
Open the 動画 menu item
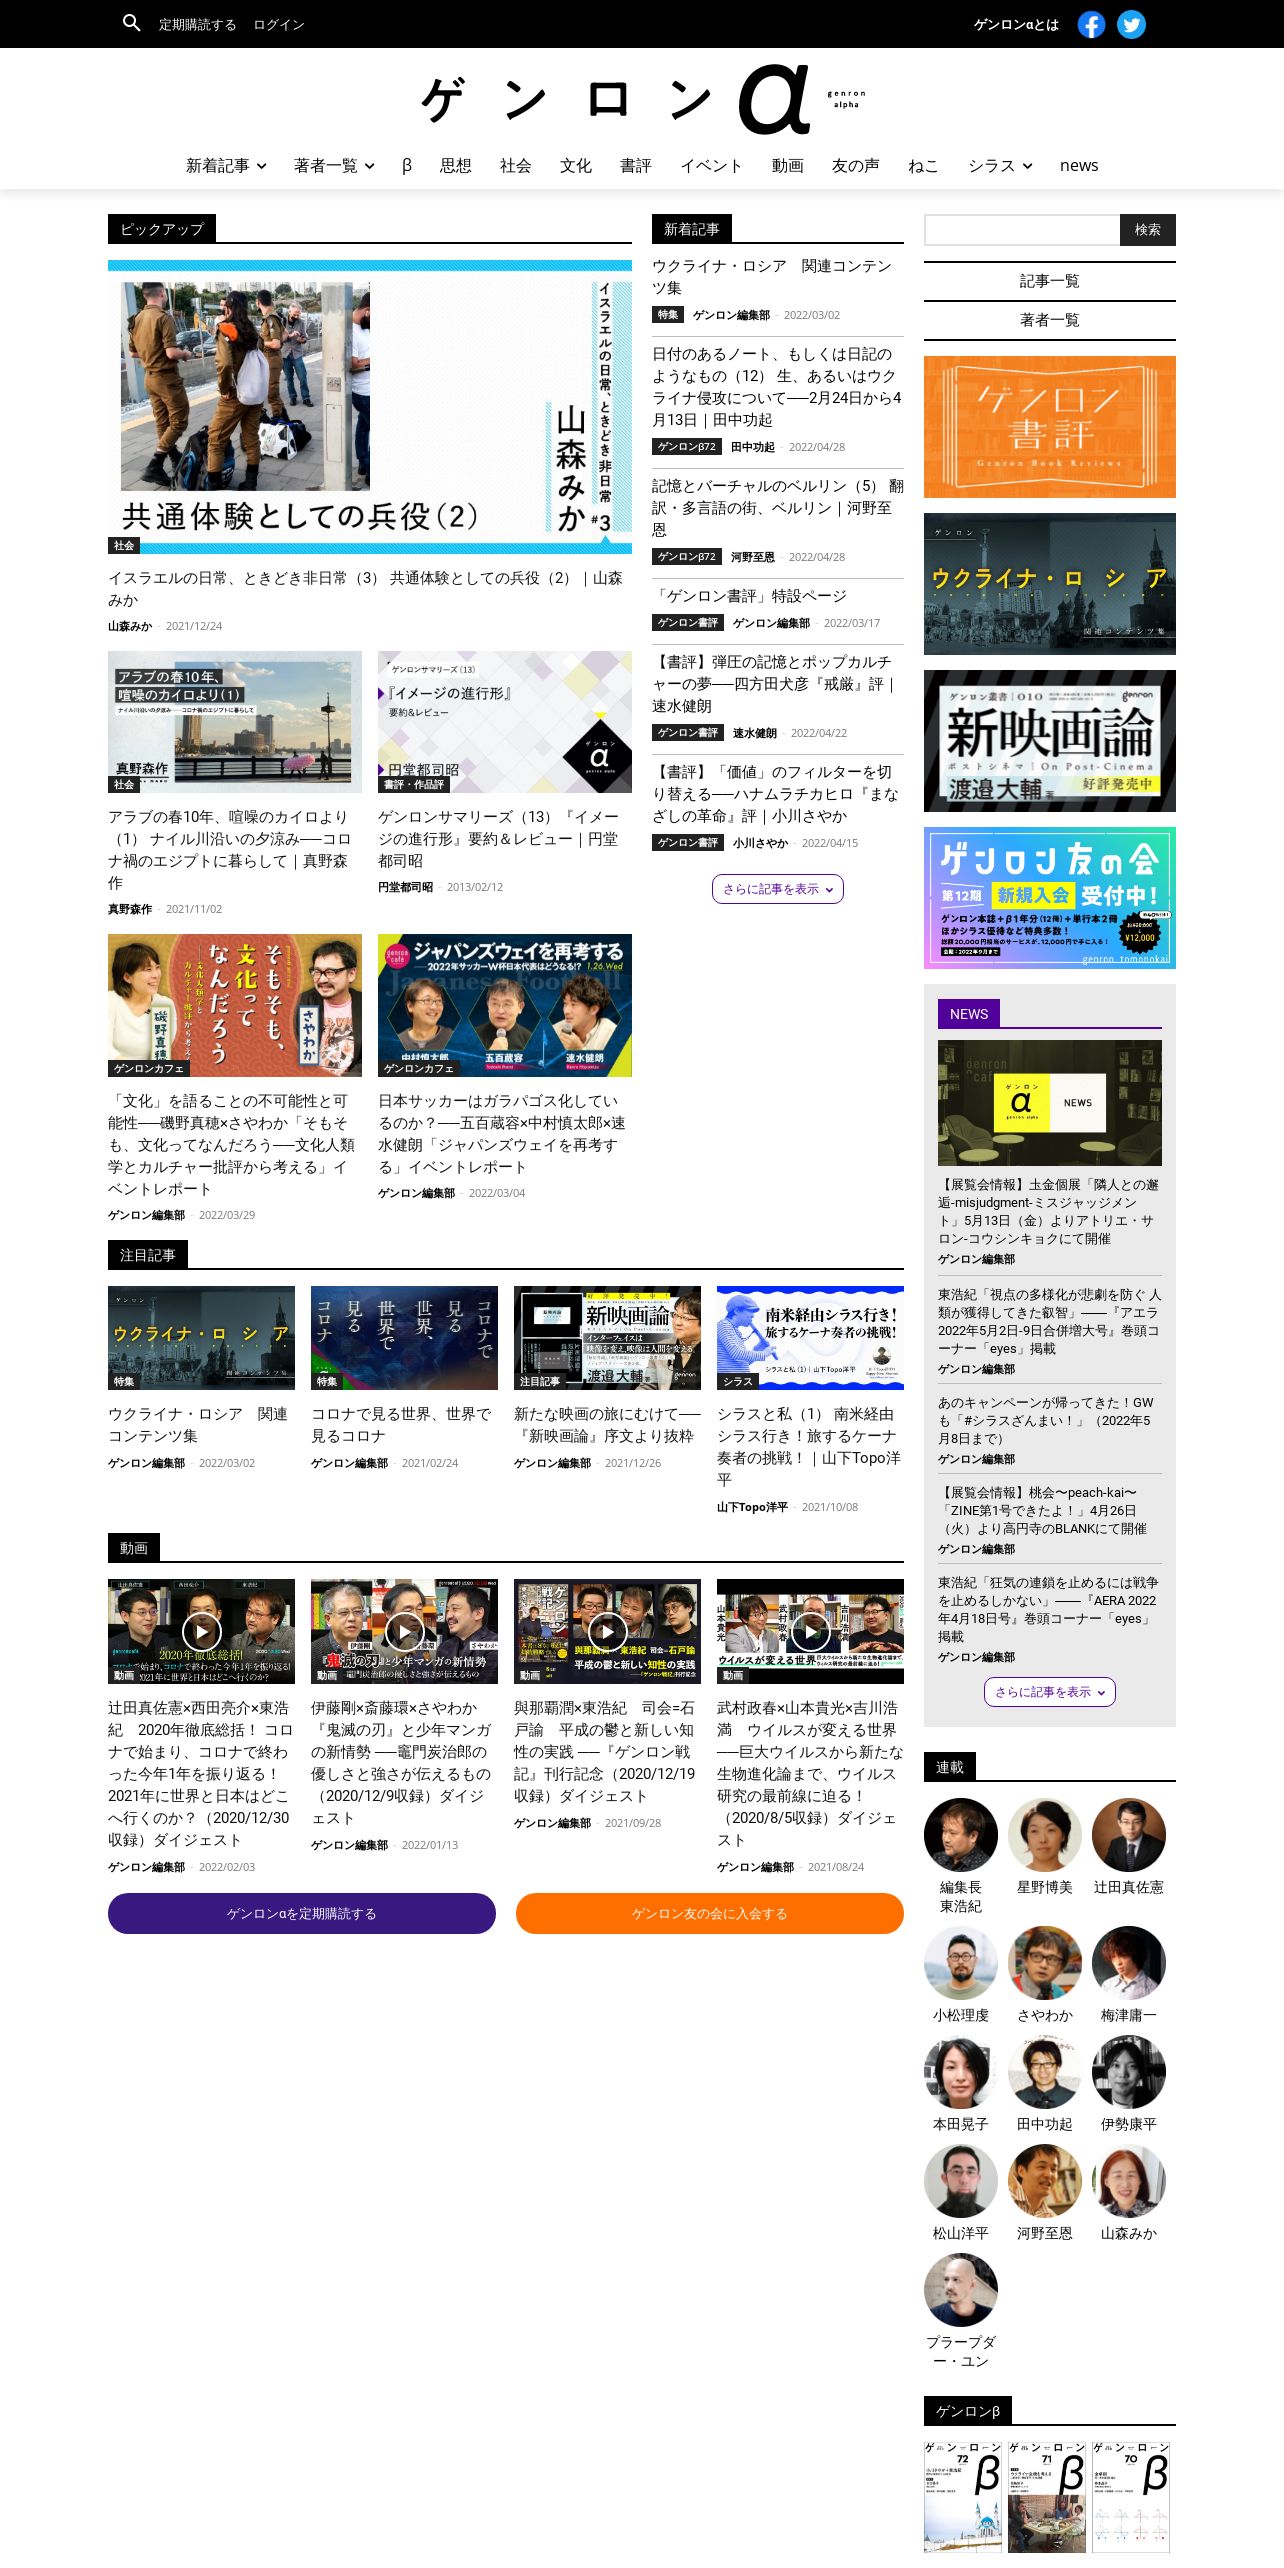788,166
